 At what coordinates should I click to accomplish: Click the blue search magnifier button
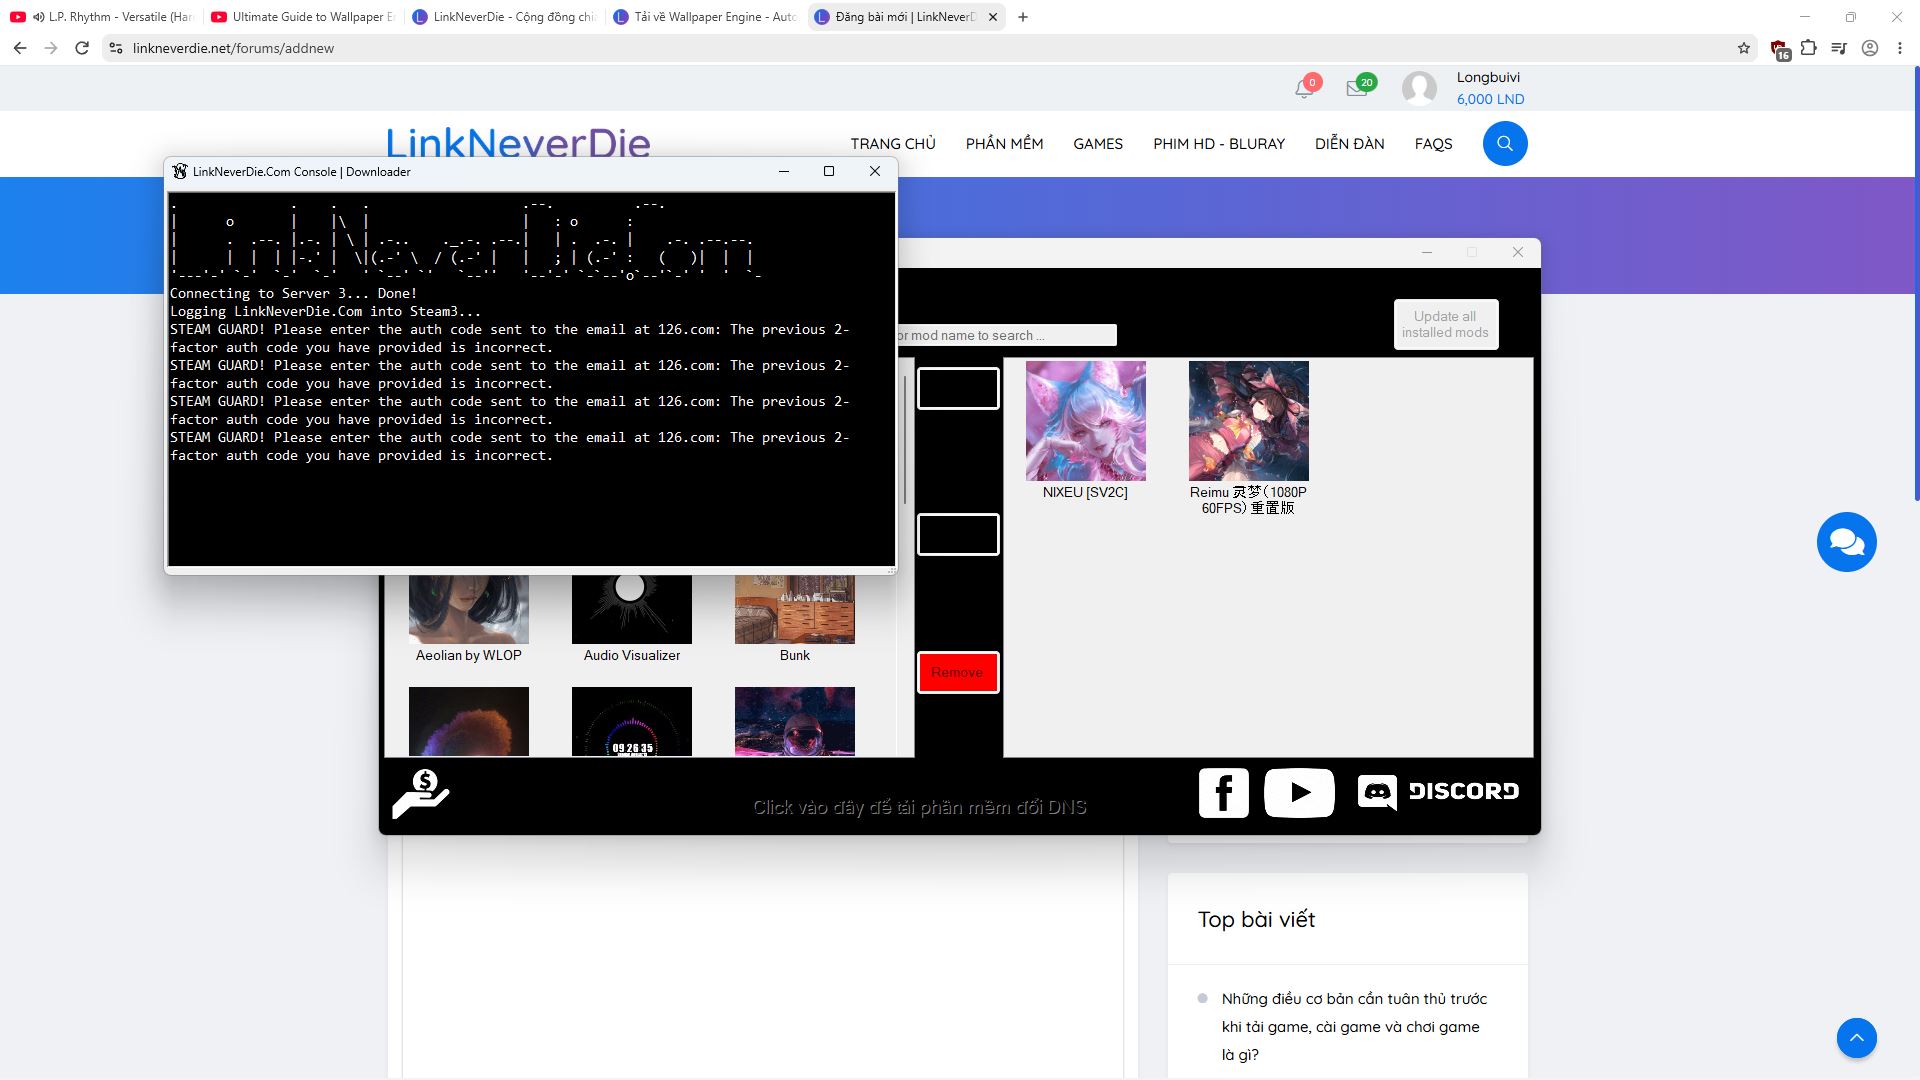click(x=1505, y=144)
